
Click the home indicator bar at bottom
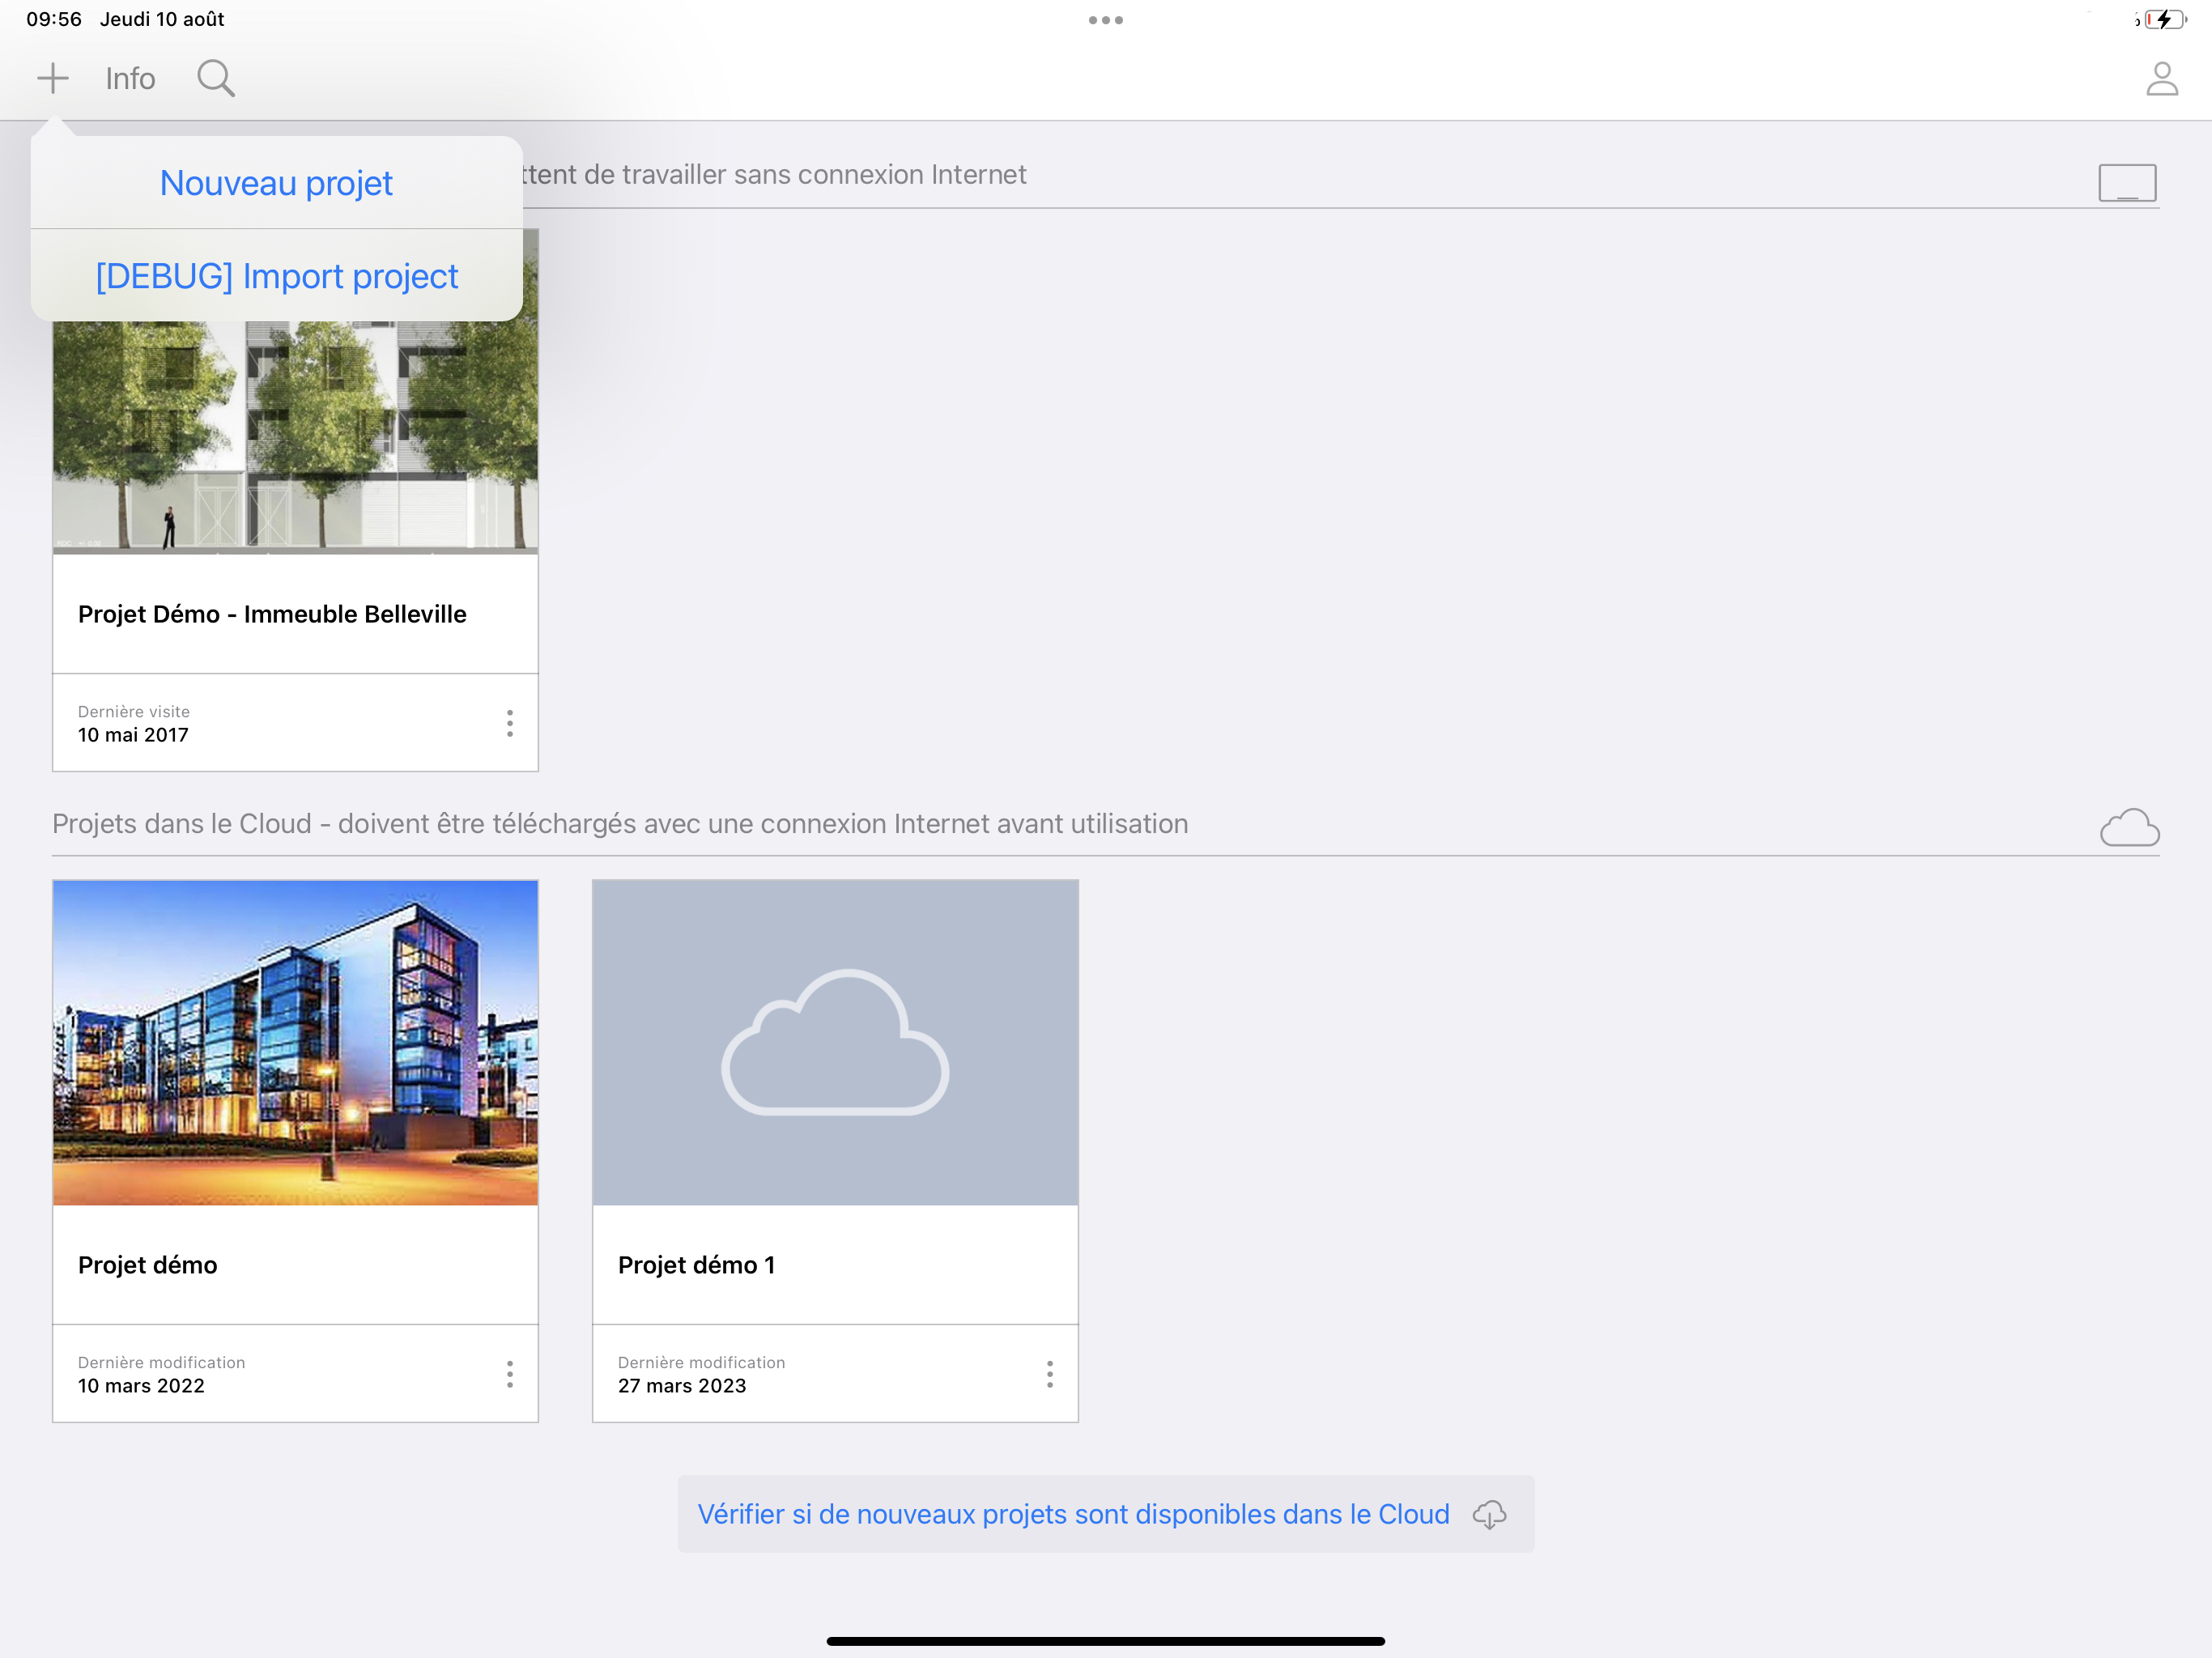coord(1105,1641)
